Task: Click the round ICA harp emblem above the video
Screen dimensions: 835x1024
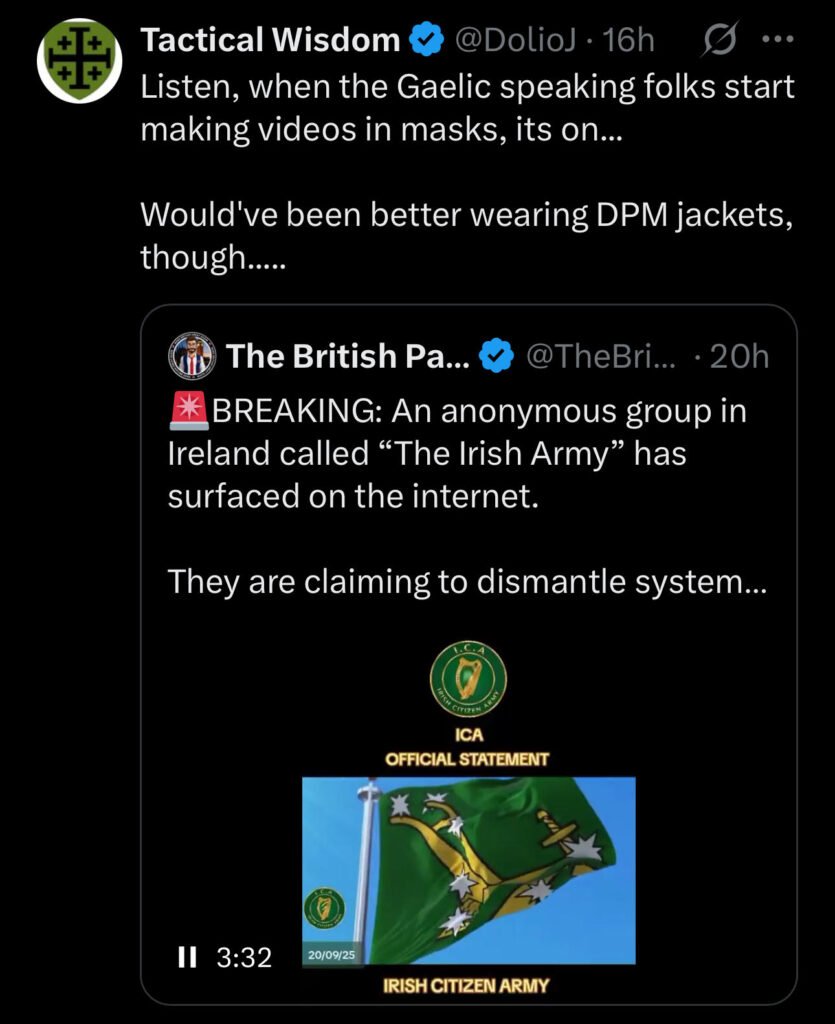Action: pos(467,681)
